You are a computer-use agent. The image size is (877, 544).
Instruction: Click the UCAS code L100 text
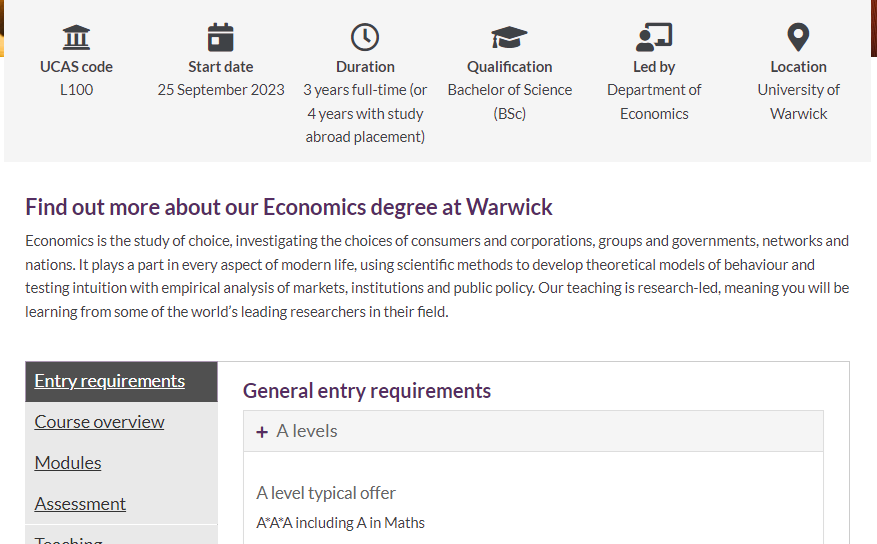76,90
